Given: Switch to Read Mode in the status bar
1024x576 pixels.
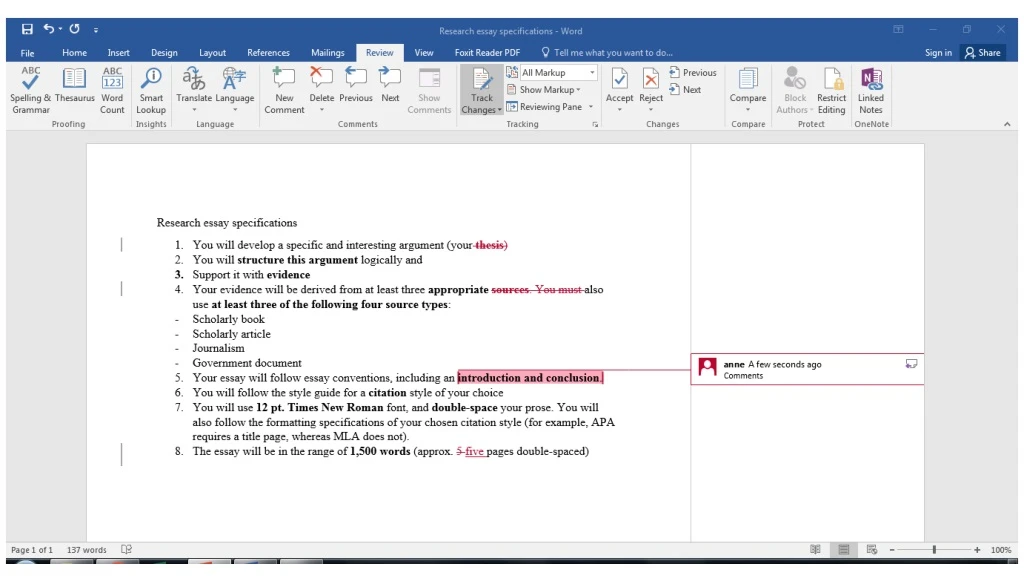Looking at the screenshot, I should coord(815,549).
